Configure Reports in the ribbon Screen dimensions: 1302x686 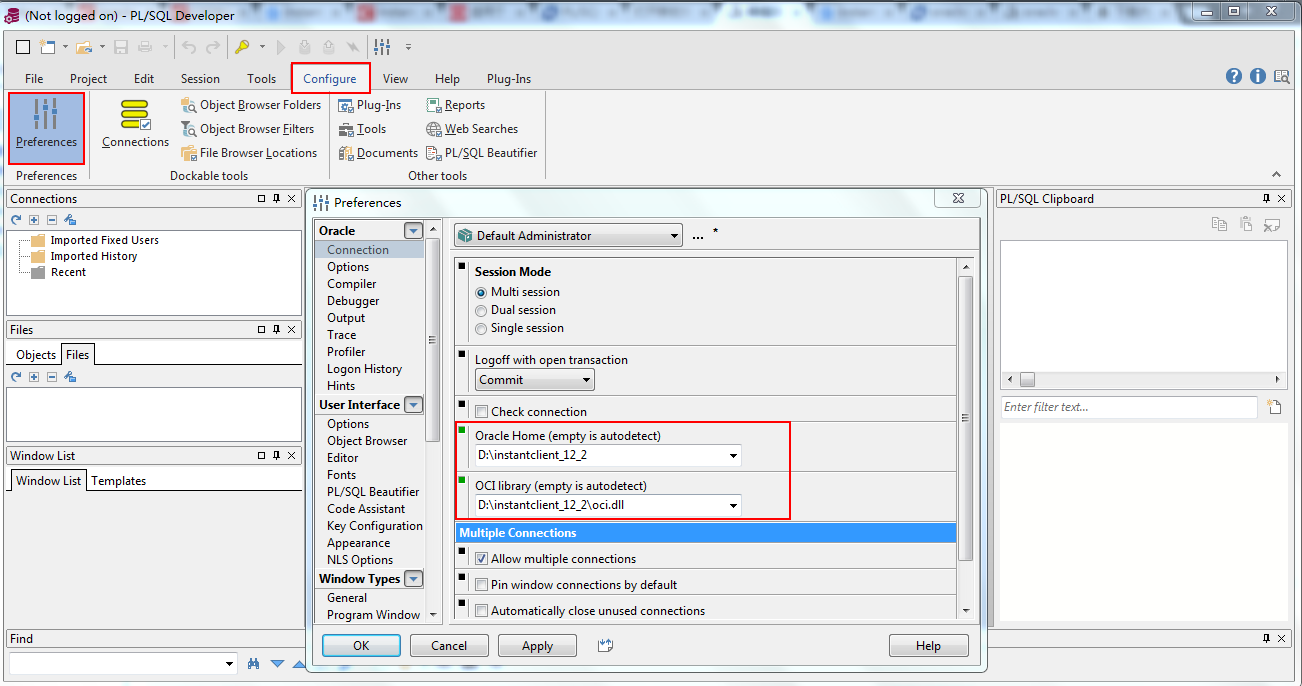click(x=455, y=105)
